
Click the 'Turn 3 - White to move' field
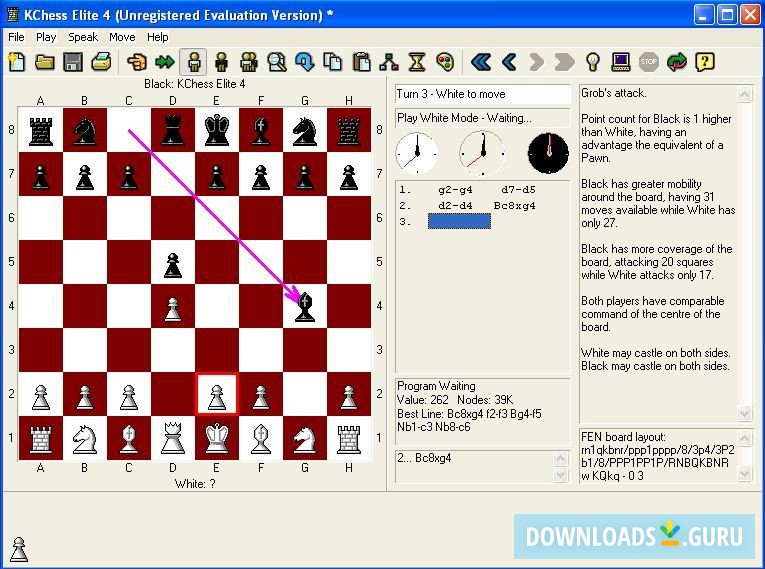point(483,94)
